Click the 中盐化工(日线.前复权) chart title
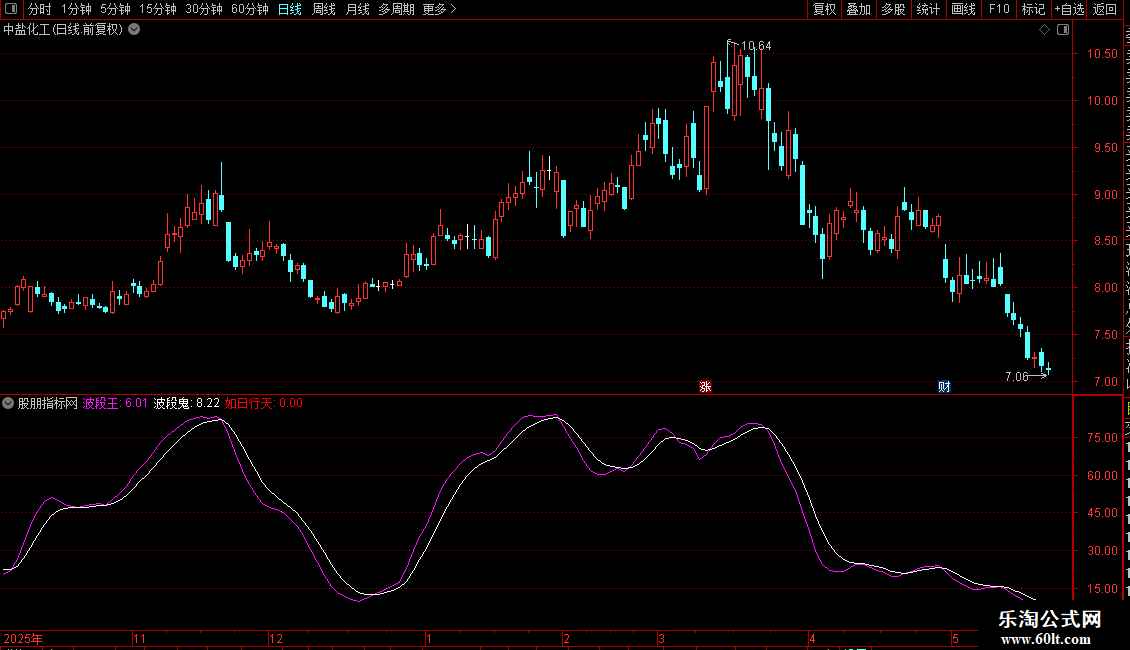The height and width of the screenshot is (650, 1130). point(63,30)
